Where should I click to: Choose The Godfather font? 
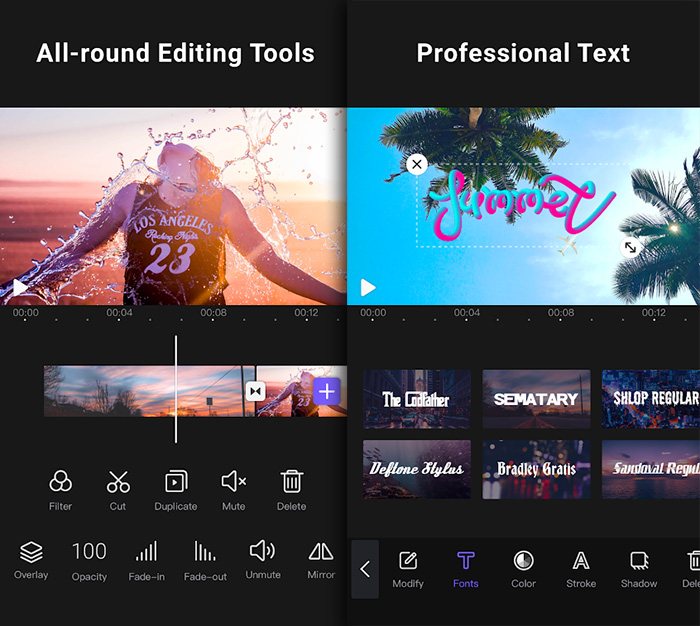click(x=417, y=399)
